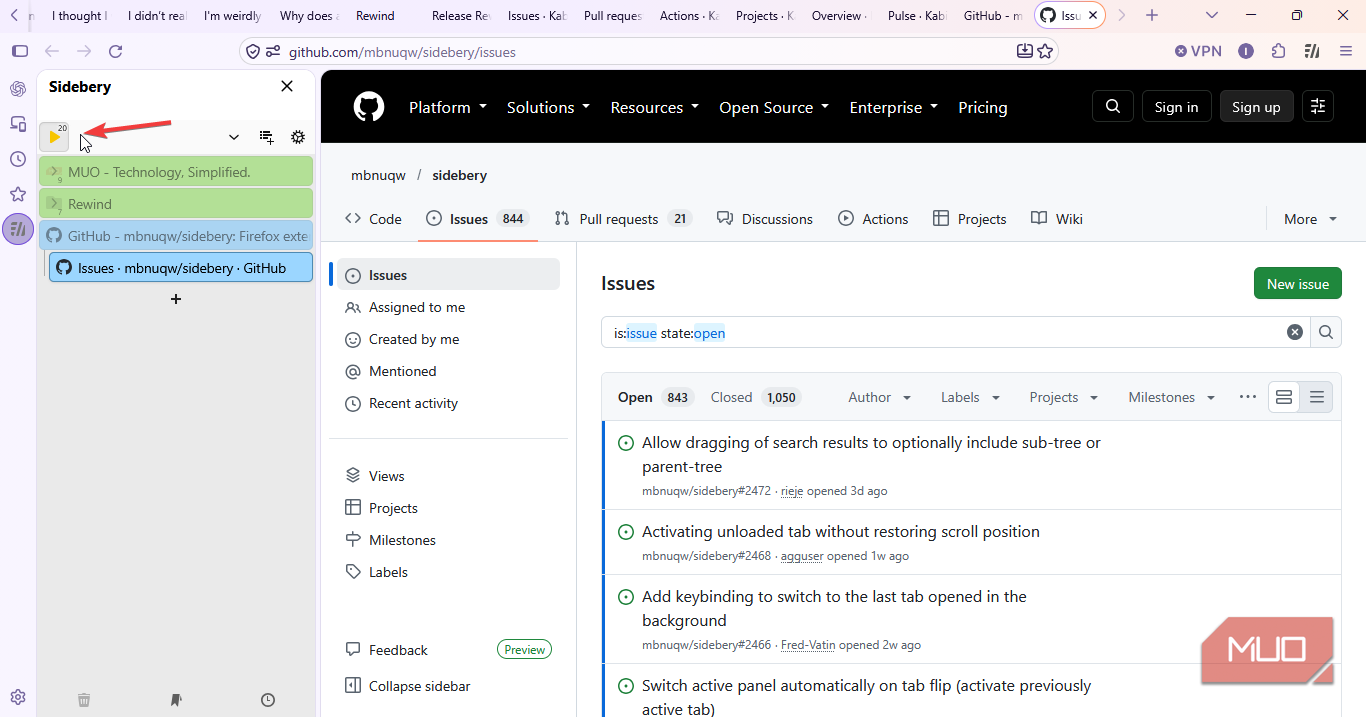Clear the issue filter query with X icon
The width and height of the screenshot is (1366, 717).
click(1295, 333)
